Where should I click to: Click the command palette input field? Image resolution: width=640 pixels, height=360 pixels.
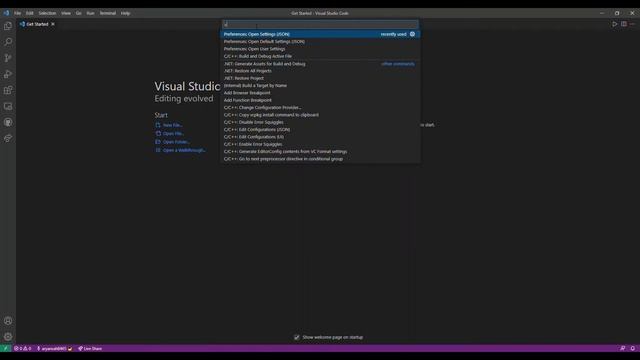point(320,24)
